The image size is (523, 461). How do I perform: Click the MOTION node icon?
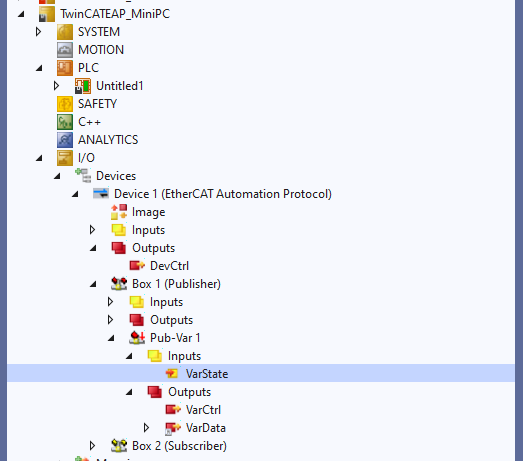pyautogui.click(x=65, y=50)
